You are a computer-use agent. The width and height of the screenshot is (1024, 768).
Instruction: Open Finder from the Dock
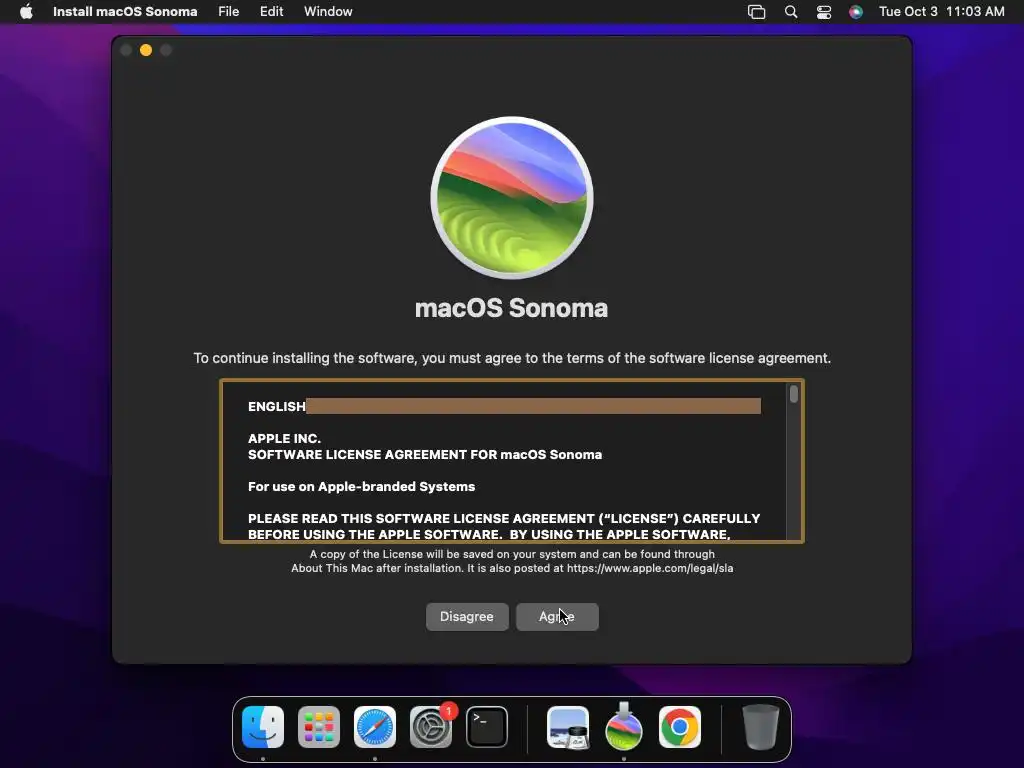pyautogui.click(x=263, y=727)
